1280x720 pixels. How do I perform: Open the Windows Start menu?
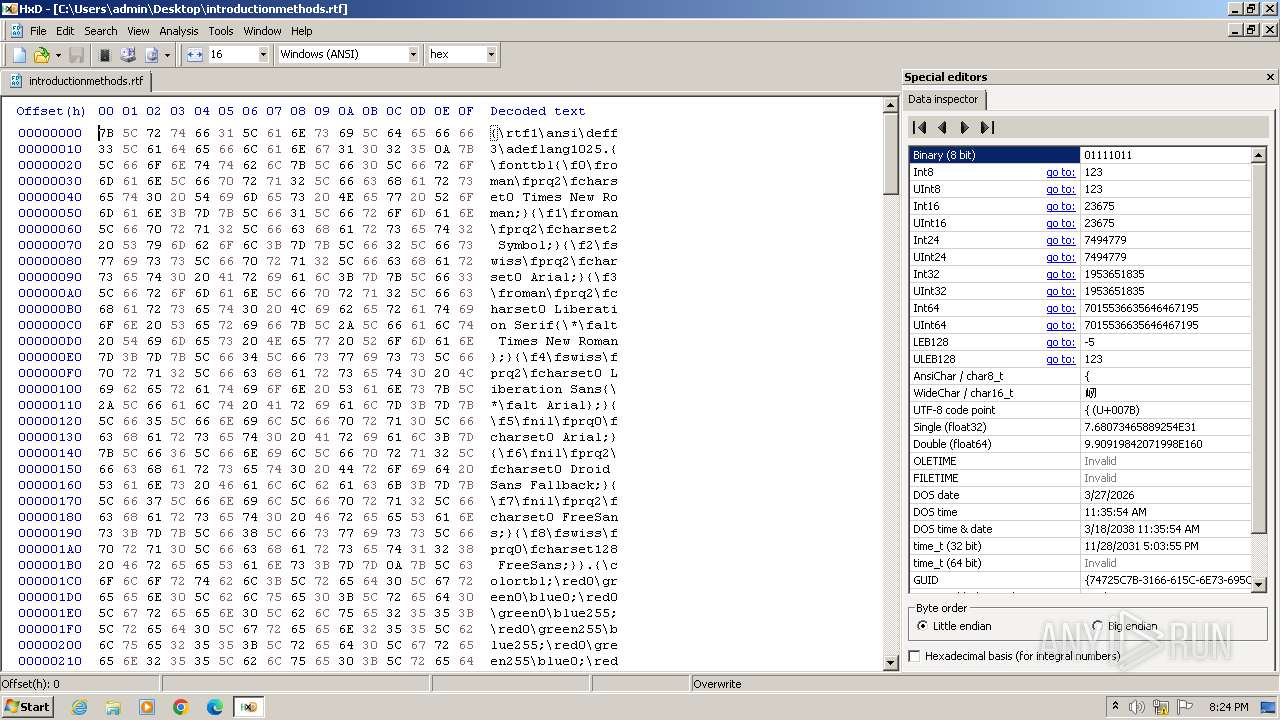pyautogui.click(x=27, y=707)
